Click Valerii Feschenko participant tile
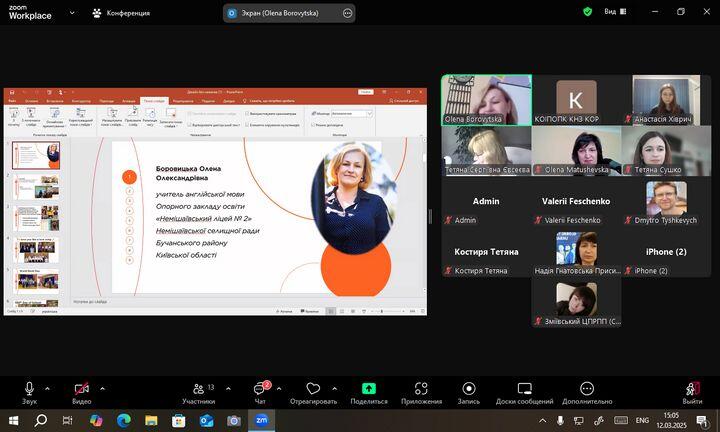Screen dimensions: 720x432 (576, 201)
